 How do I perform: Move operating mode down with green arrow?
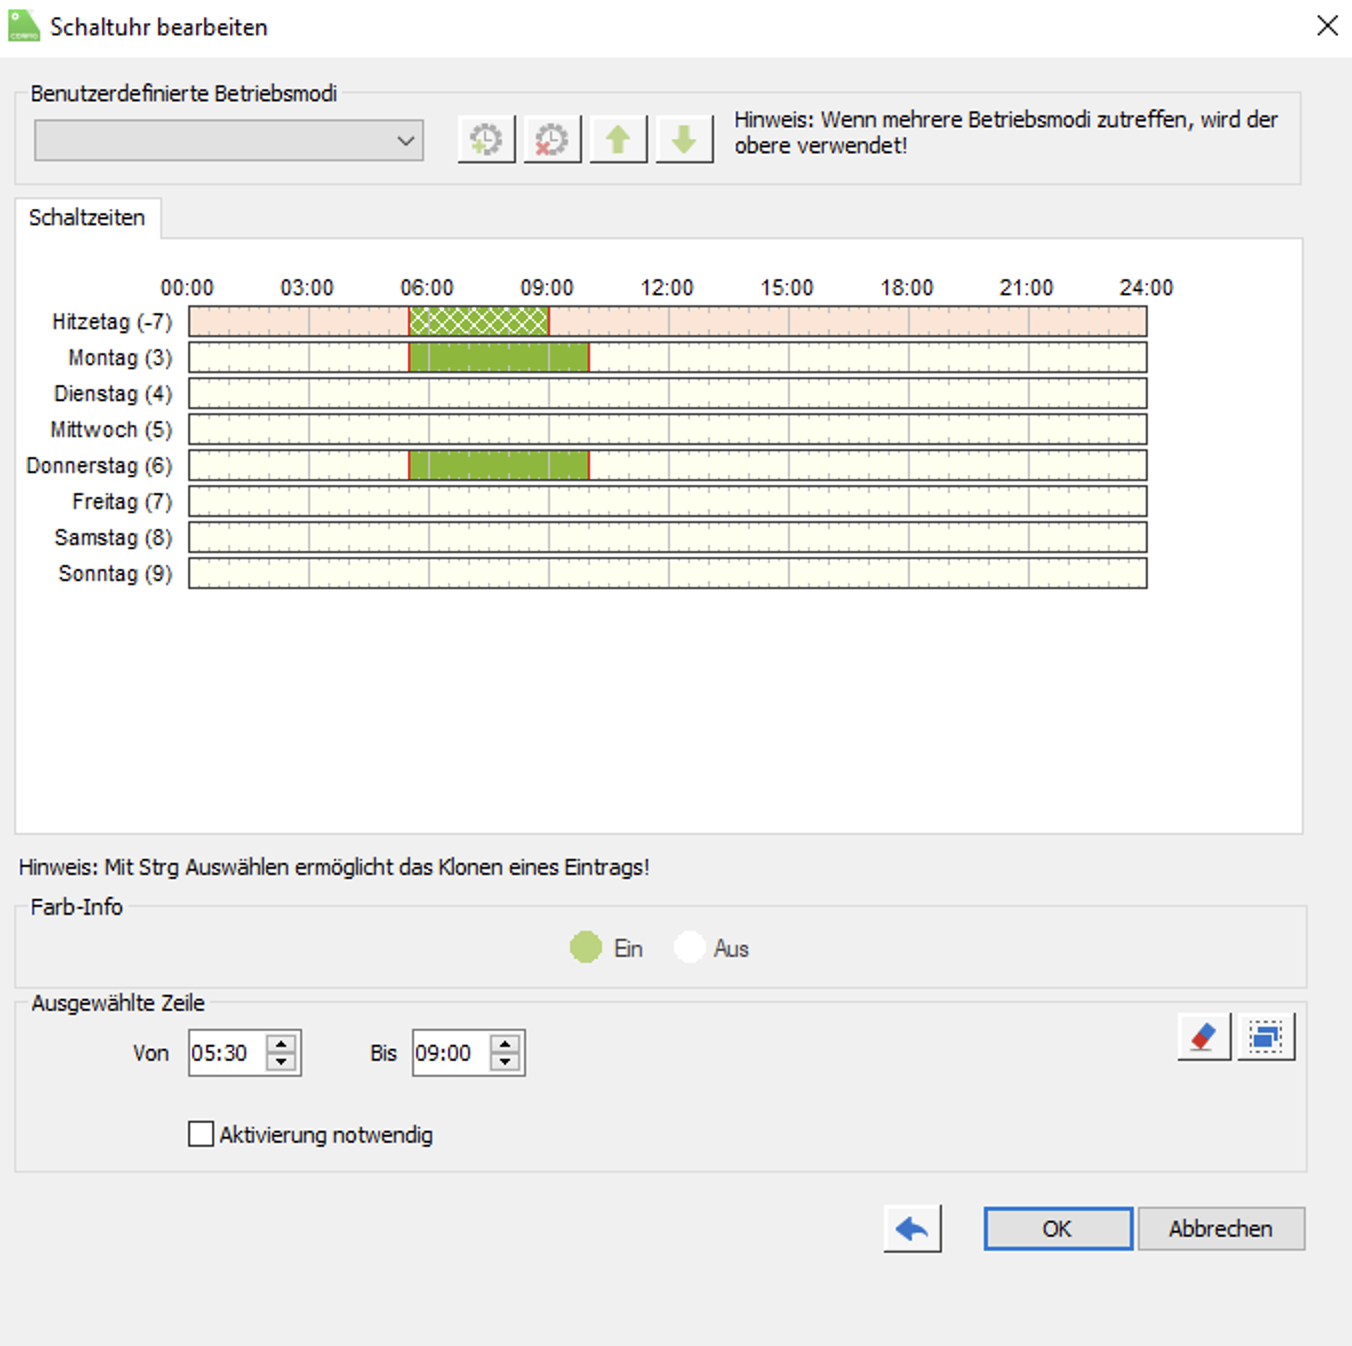click(x=684, y=139)
